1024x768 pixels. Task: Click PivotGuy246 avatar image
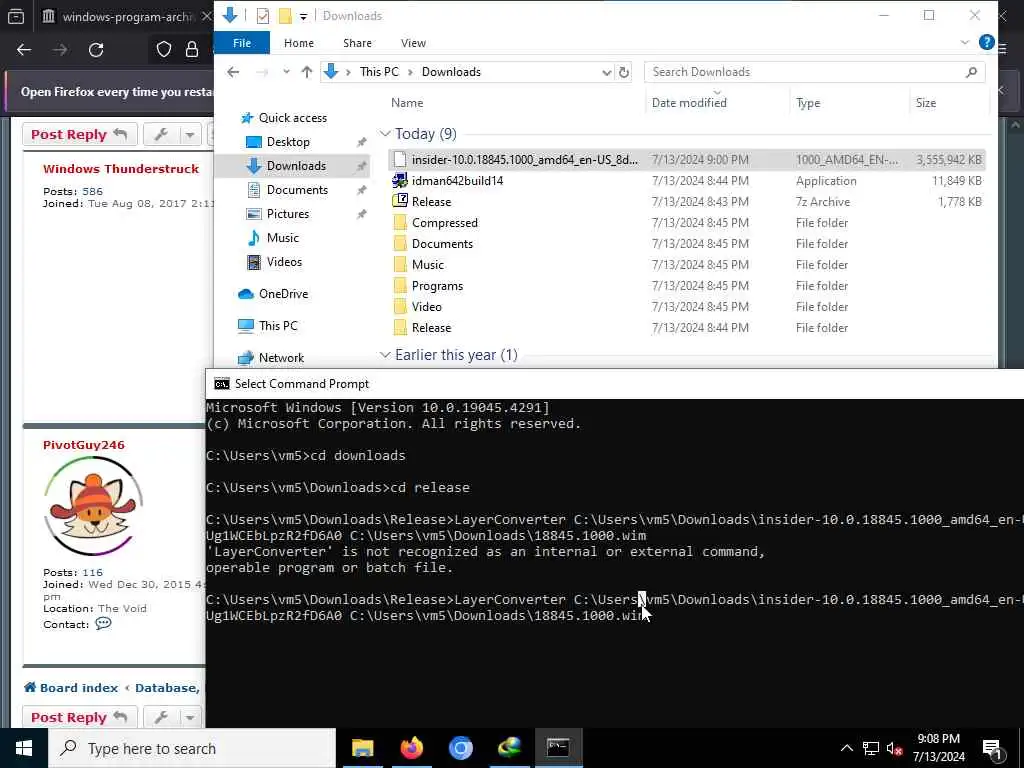point(93,506)
